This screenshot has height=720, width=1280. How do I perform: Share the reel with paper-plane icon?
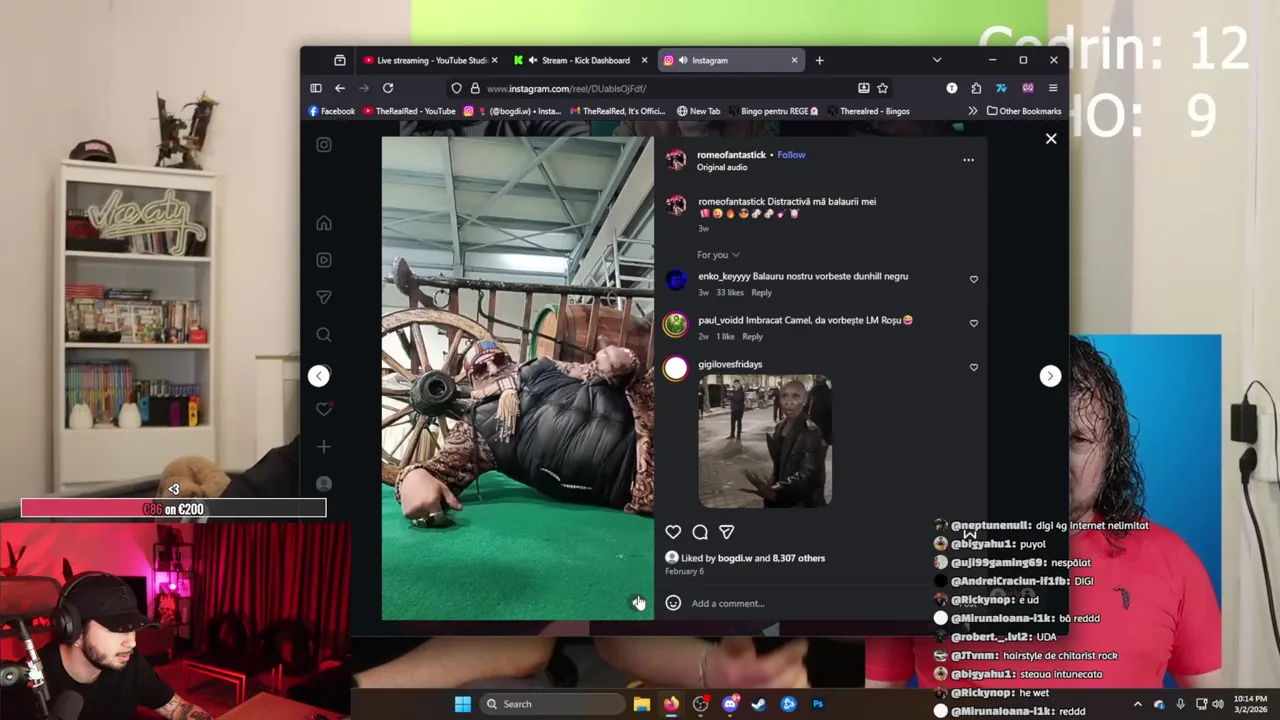pyautogui.click(x=727, y=532)
